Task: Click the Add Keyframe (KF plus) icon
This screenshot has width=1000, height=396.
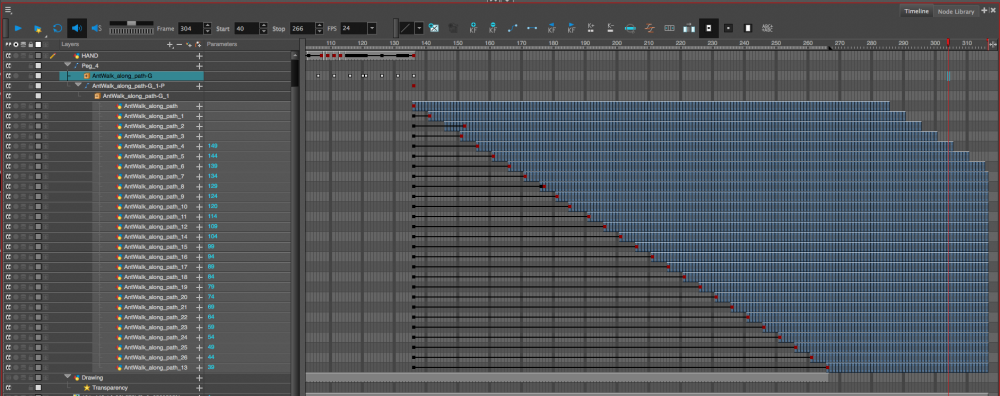Action: coord(473,28)
